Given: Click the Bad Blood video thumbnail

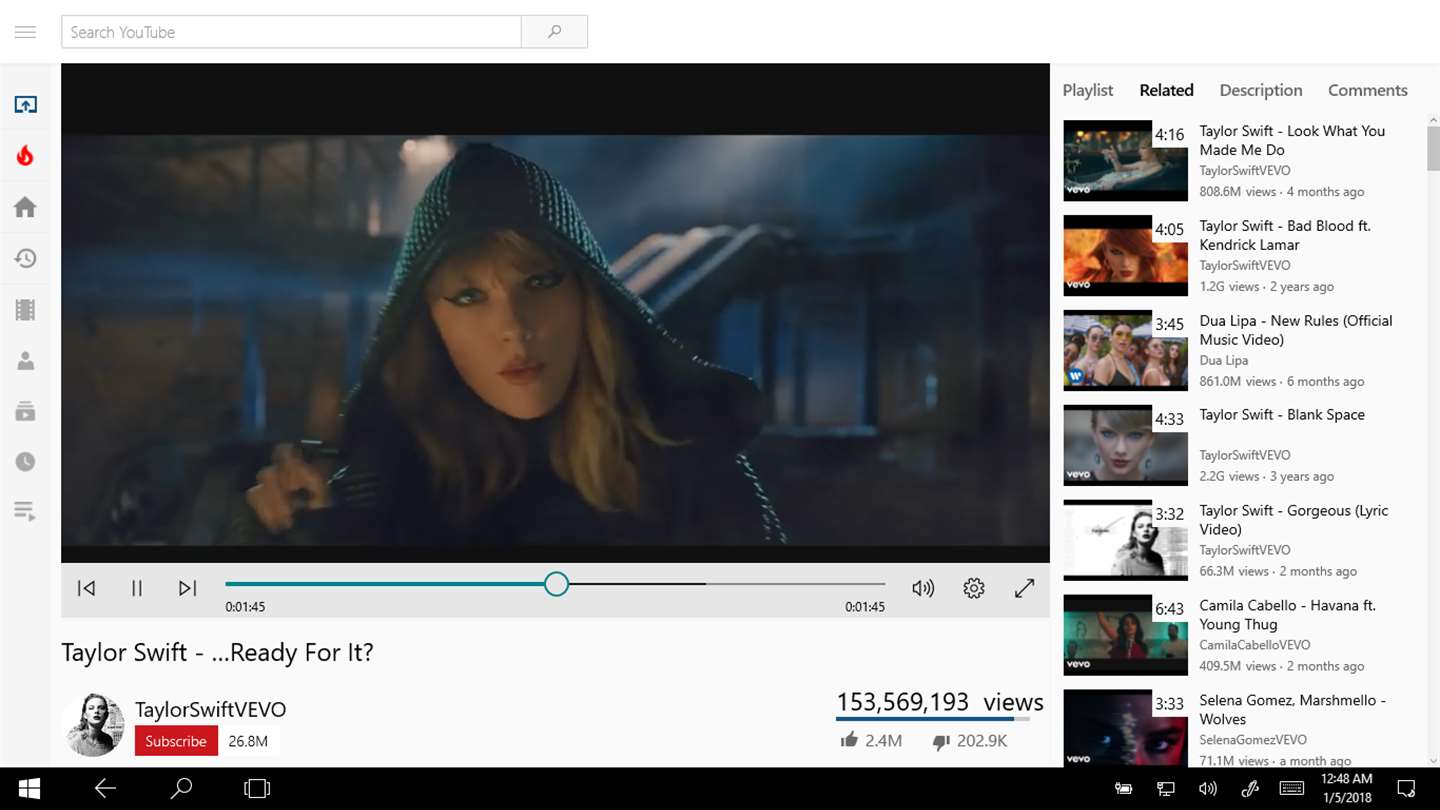Looking at the screenshot, I should [x=1125, y=255].
